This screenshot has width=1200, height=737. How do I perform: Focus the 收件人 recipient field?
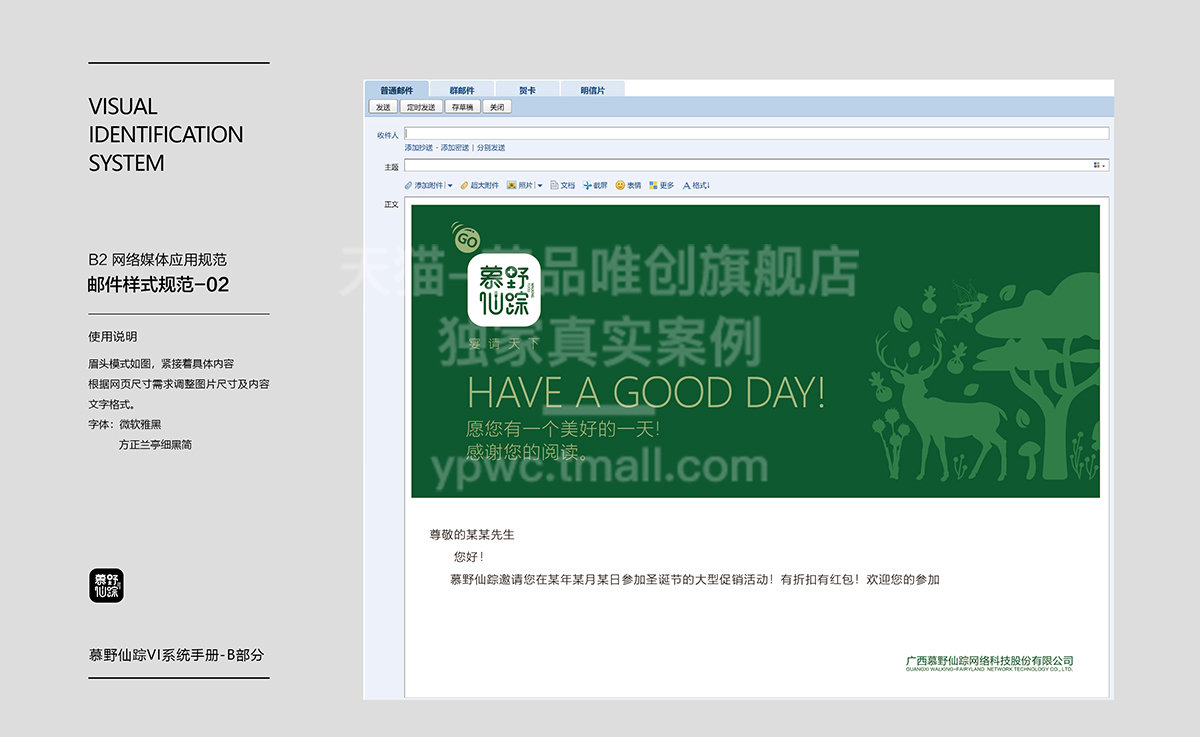tap(757, 133)
